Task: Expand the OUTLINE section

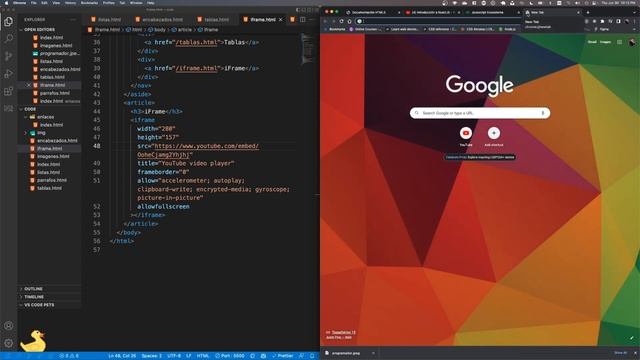Action: [33, 289]
